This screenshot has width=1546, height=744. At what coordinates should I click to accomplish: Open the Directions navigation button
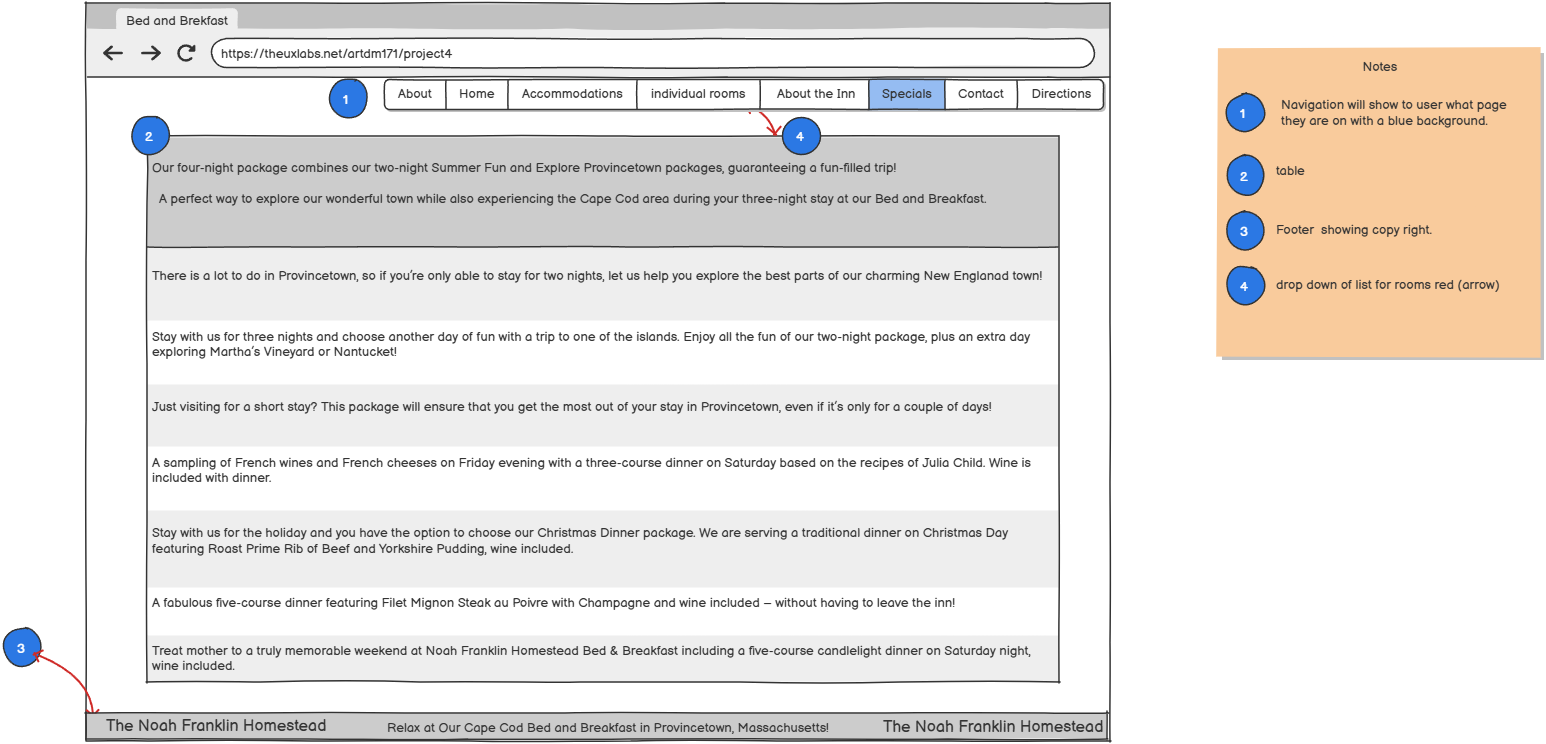[1061, 94]
